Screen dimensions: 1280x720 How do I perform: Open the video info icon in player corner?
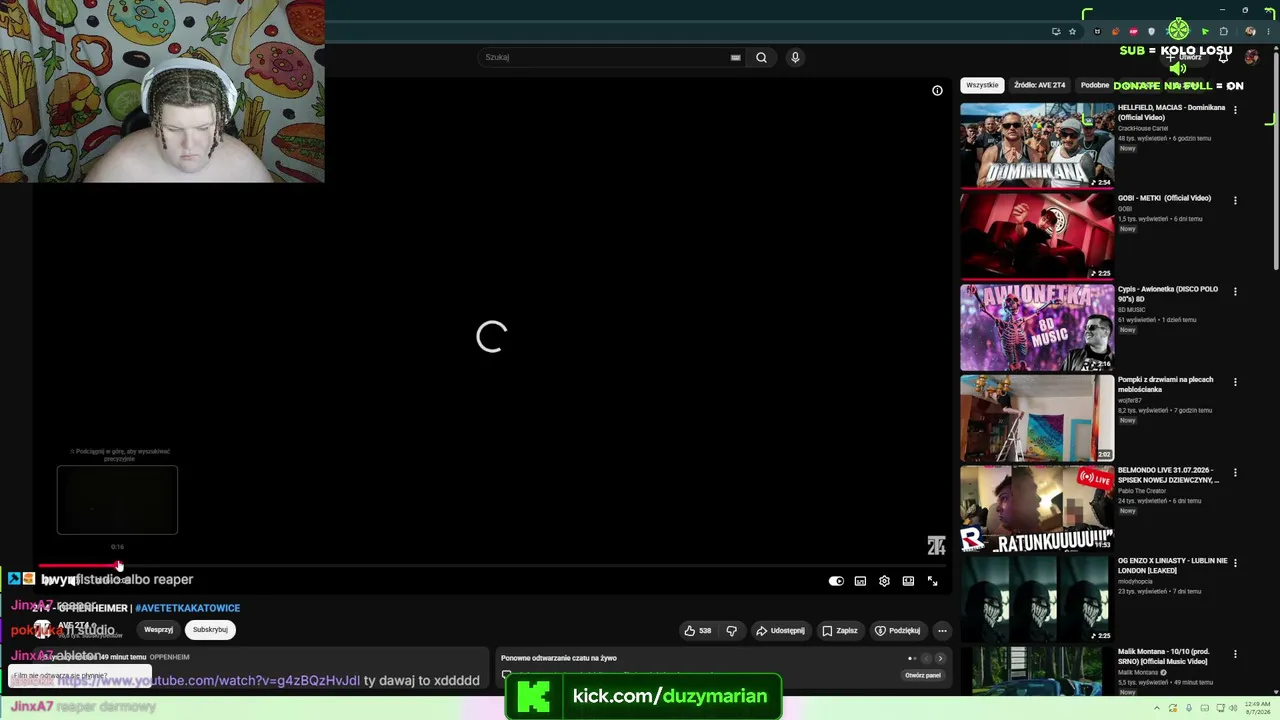tap(937, 91)
